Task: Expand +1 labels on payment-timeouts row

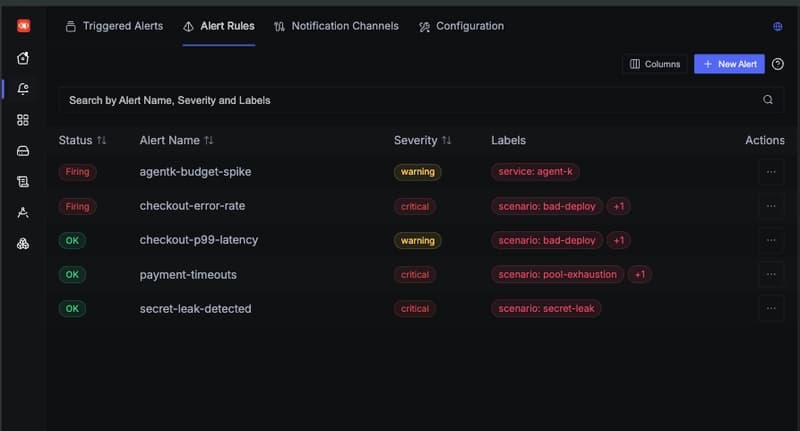Action: pyautogui.click(x=640, y=274)
